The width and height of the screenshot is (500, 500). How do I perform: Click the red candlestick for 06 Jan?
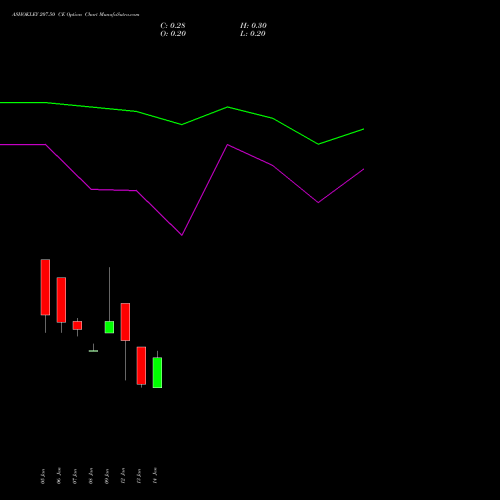61,300
